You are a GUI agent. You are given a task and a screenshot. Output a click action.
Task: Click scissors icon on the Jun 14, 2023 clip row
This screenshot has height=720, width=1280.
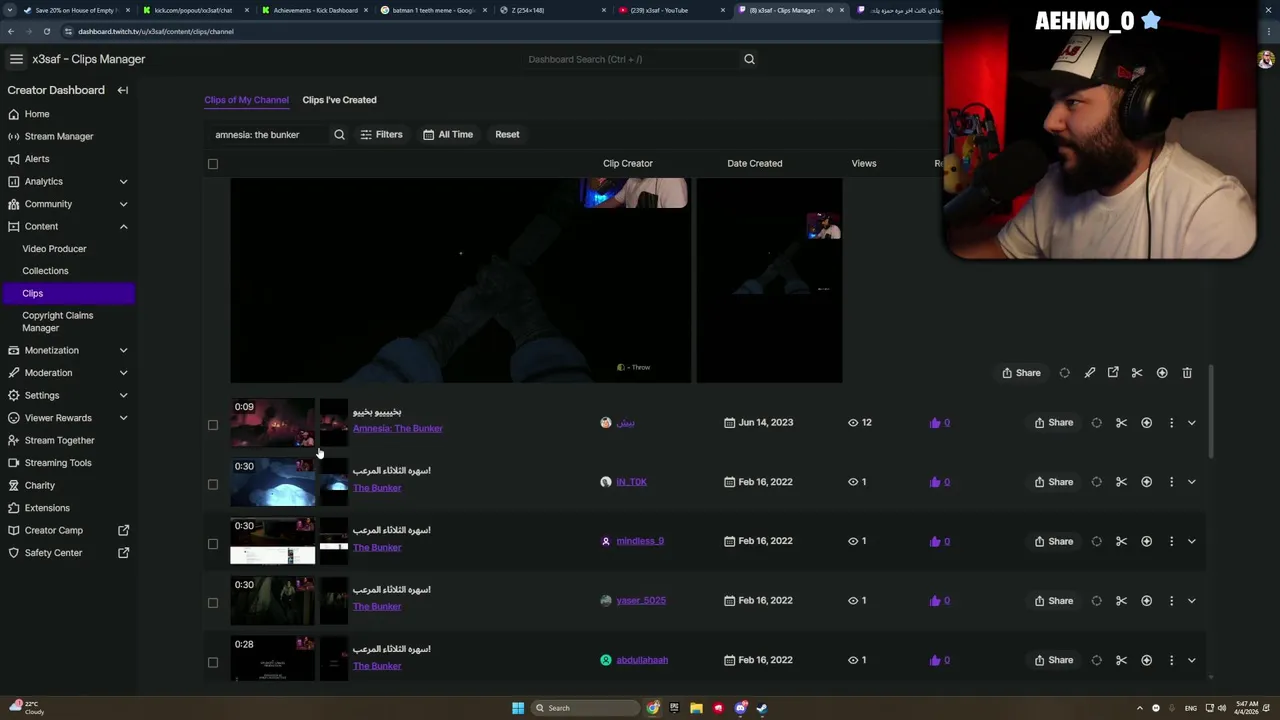pyautogui.click(x=1121, y=423)
